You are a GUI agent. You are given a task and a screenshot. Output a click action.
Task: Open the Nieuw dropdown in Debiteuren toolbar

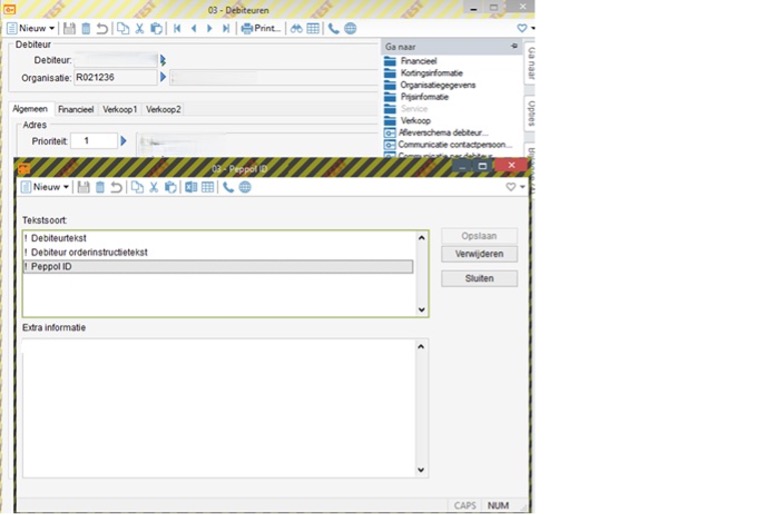coord(53,29)
